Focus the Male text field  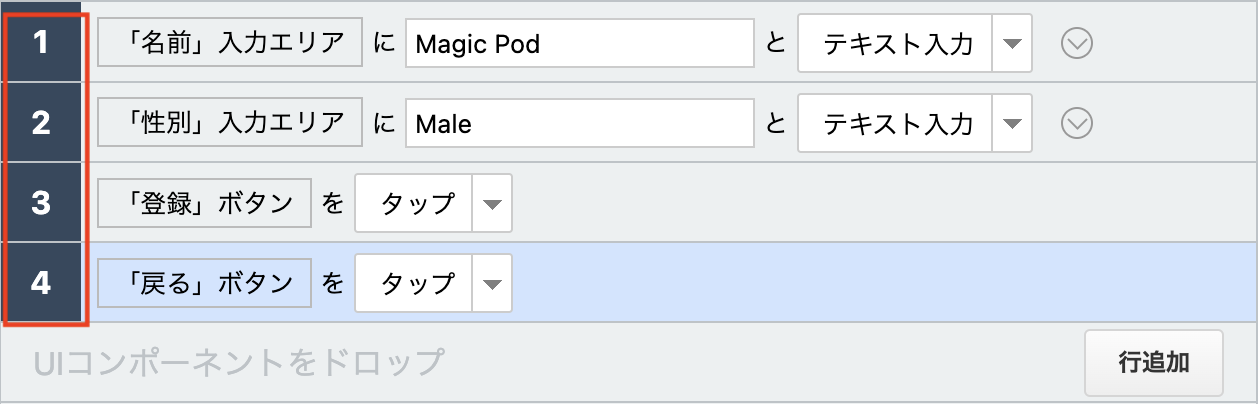pos(579,123)
